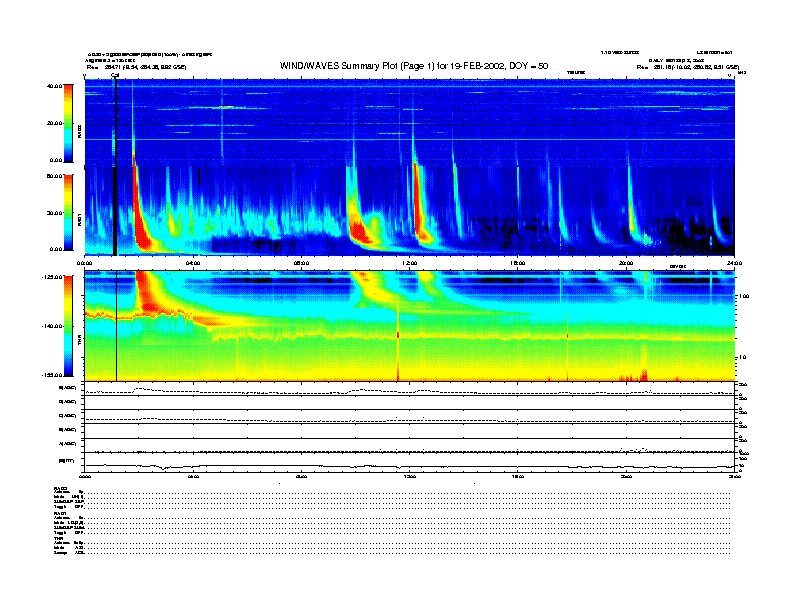Click the TNR intensity color bar
The image size is (792, 612).
(68, 326)
